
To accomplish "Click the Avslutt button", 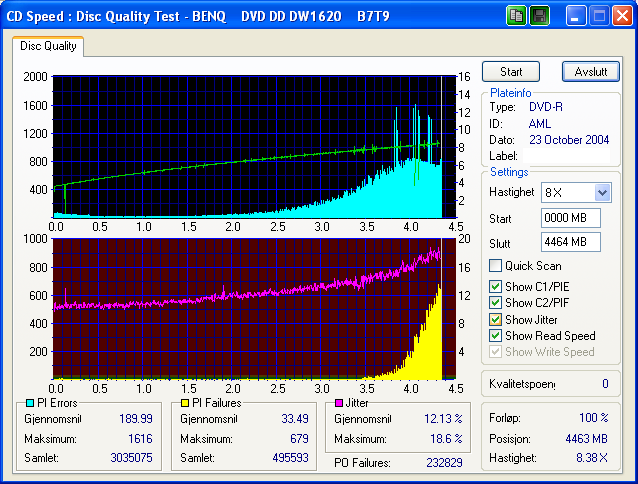I will coord(591,72).
